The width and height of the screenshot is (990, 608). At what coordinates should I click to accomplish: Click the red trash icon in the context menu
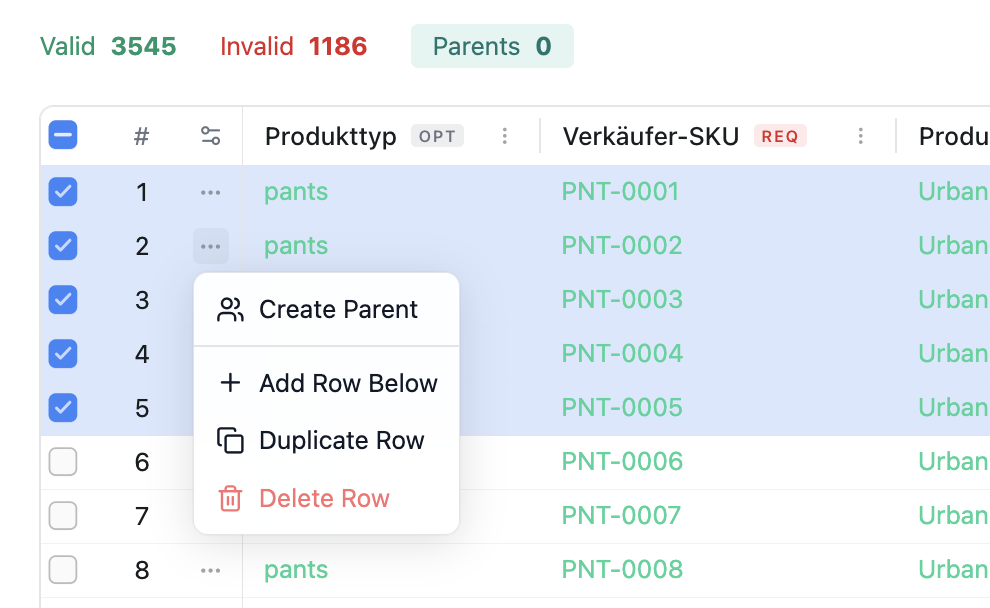click(231, 498)
